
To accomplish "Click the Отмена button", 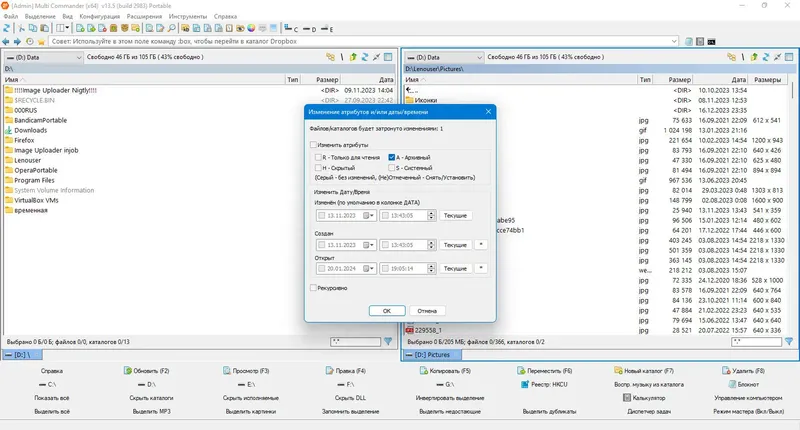I will [427, 311].
